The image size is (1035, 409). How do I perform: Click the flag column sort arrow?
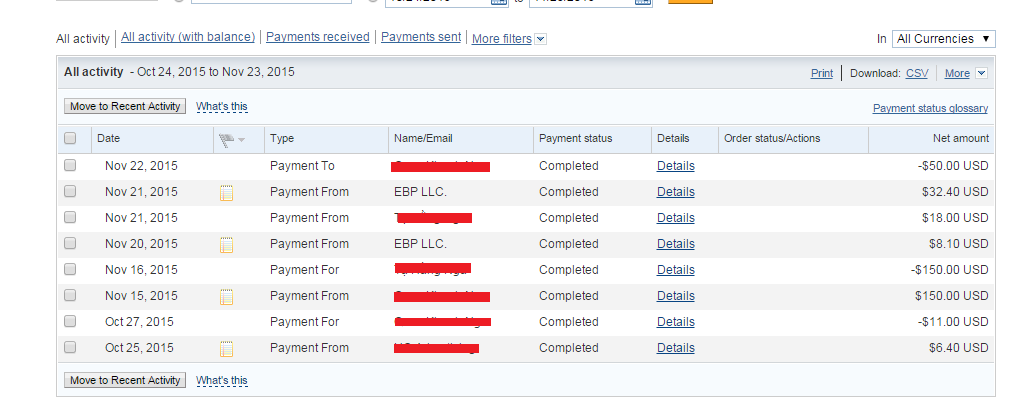click(x=241, y=140)
